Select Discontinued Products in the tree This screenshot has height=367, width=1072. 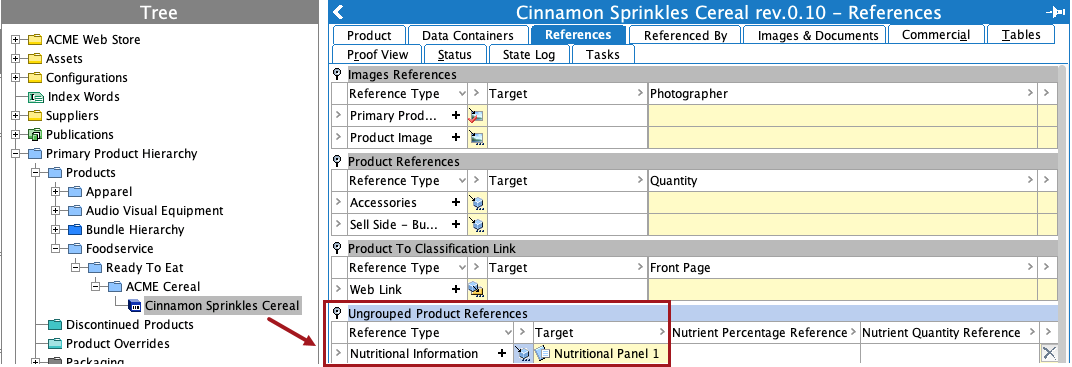click(x=130, y=325)
